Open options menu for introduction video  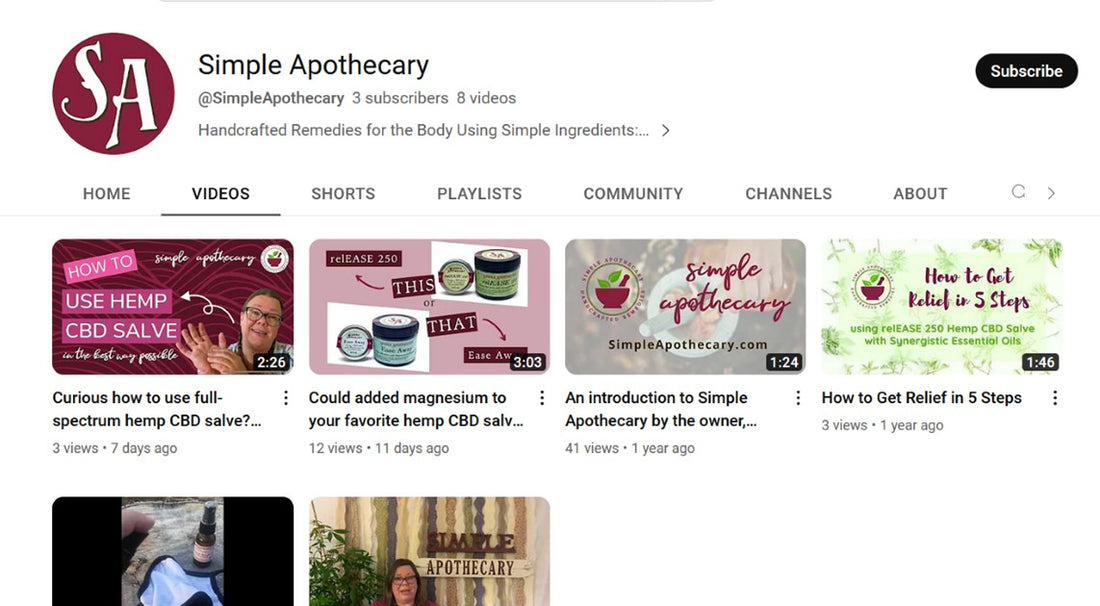coord(798,398)
